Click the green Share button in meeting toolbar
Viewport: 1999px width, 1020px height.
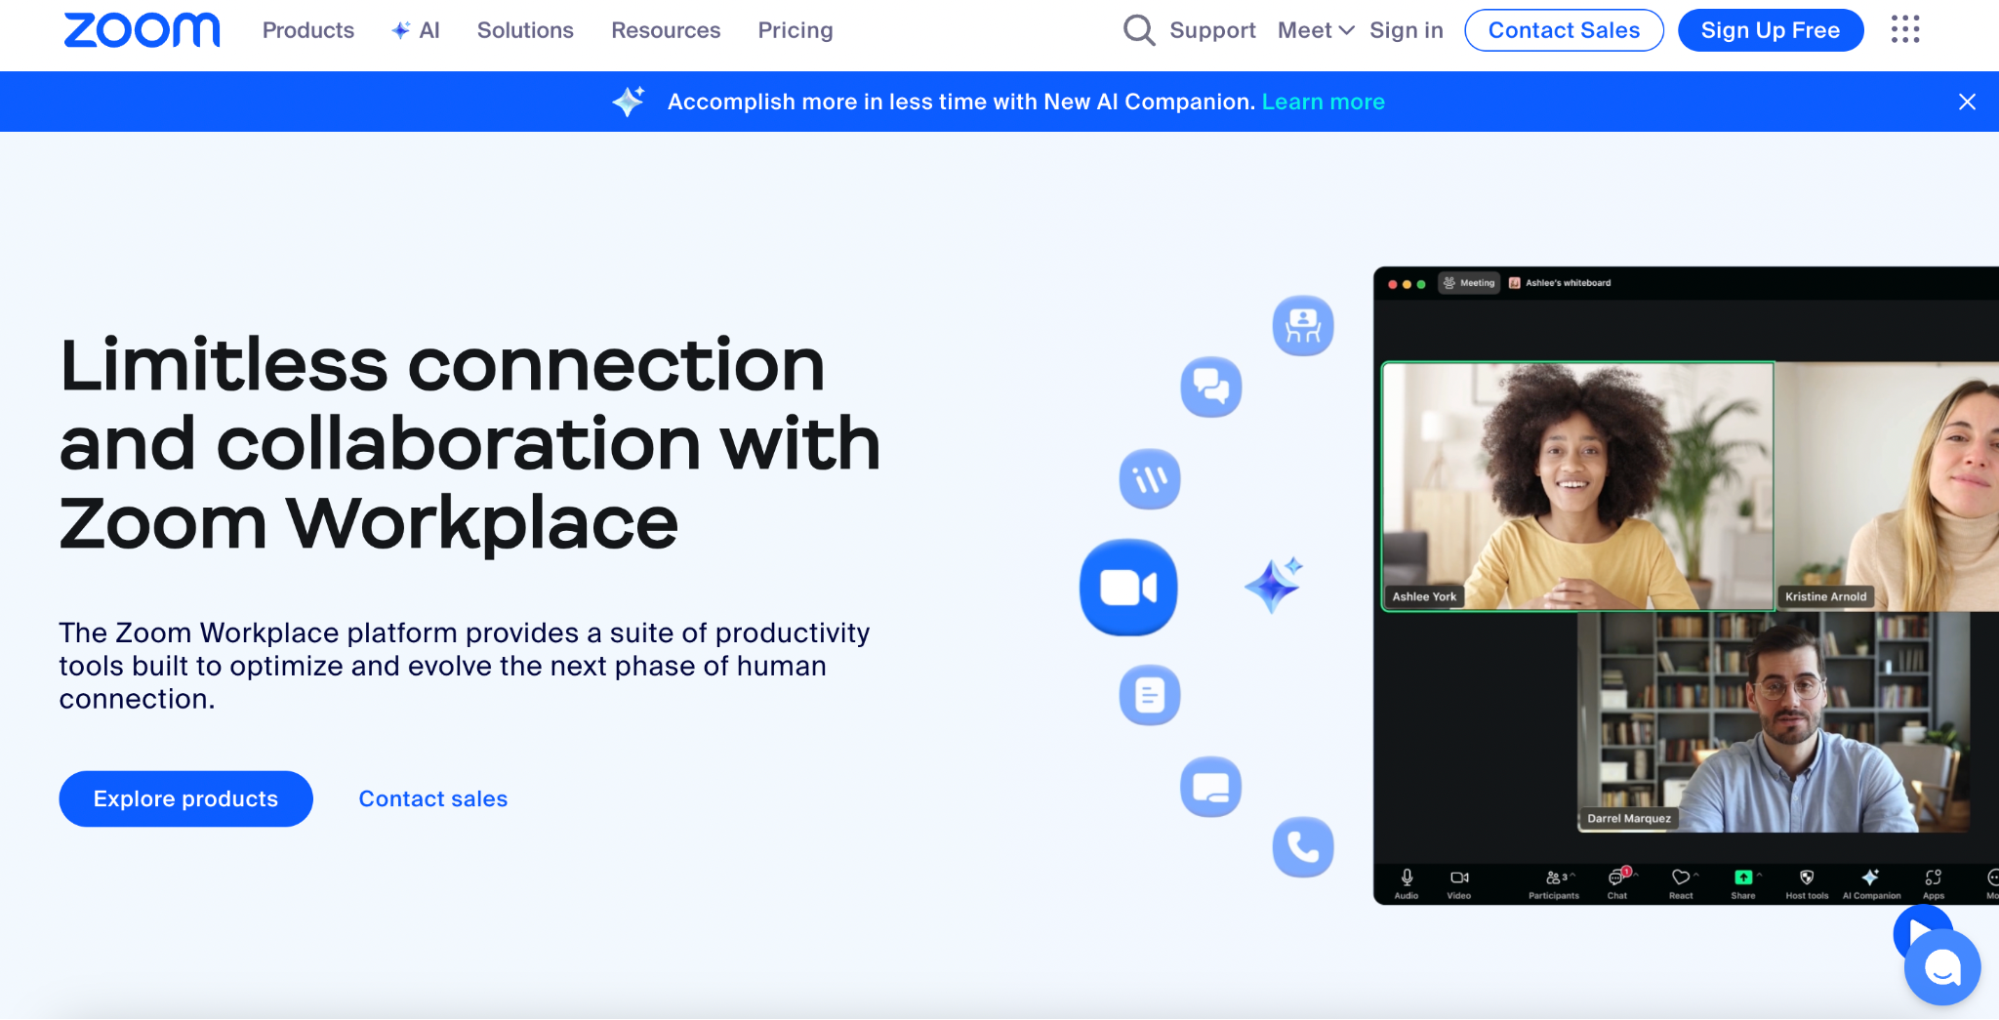[x=1743, y=883]
